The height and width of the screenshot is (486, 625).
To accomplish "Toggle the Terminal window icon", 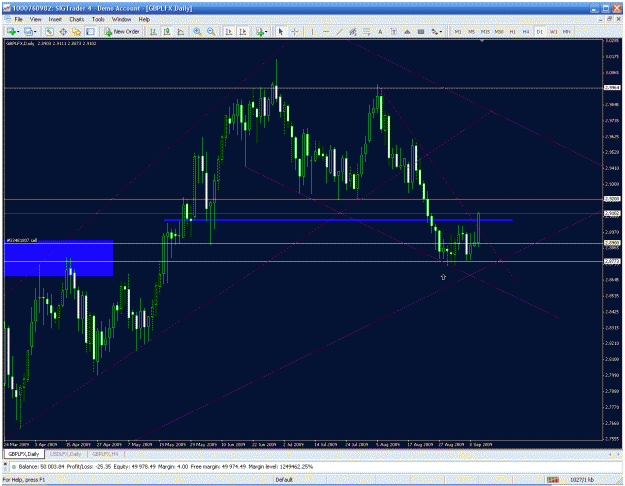I will [x=90, y=31].
